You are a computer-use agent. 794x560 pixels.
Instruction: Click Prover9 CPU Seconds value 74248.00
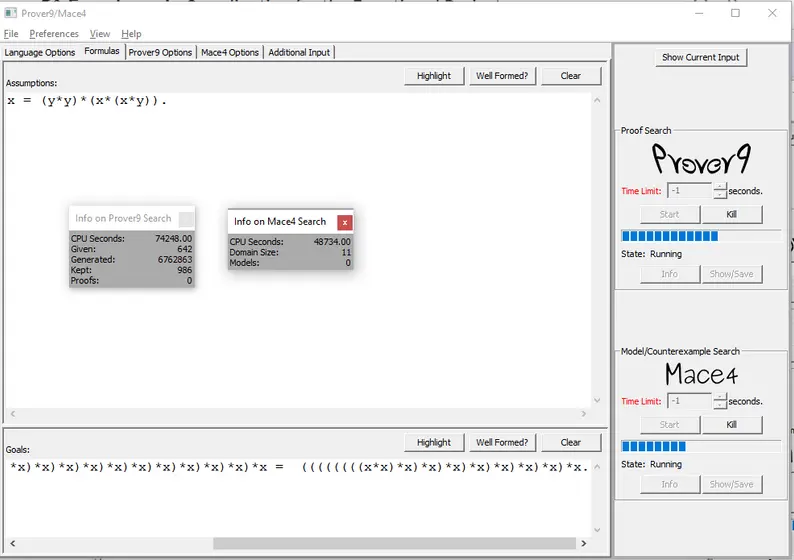coord(173,238)
